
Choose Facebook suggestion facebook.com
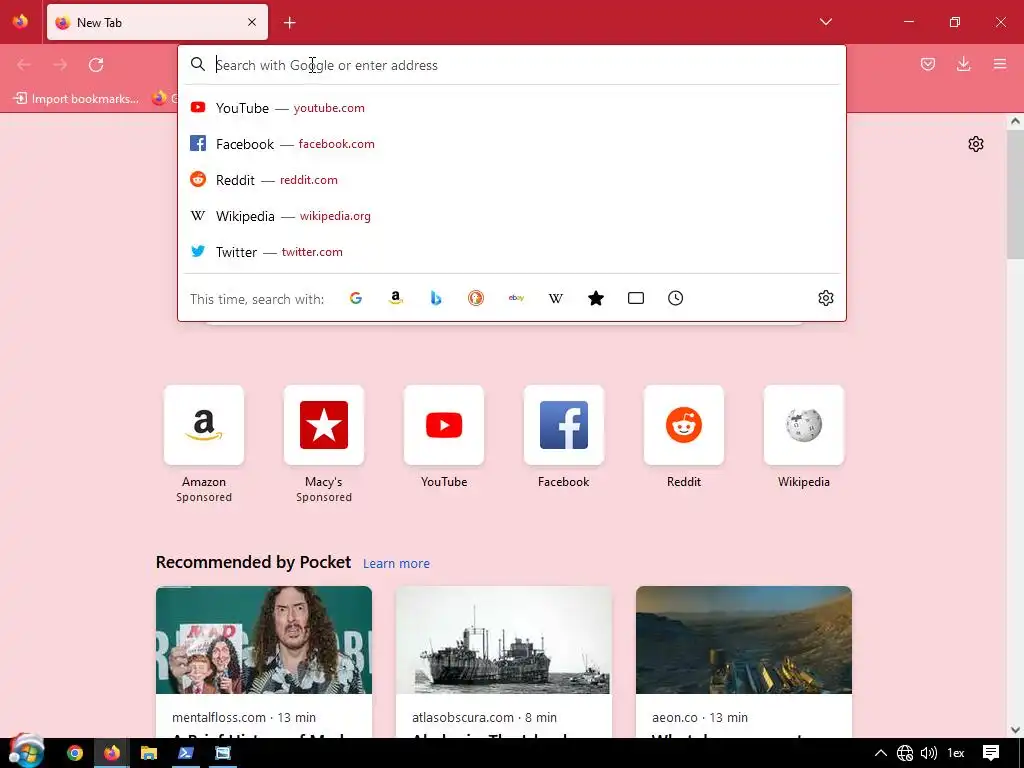point(512,144)
